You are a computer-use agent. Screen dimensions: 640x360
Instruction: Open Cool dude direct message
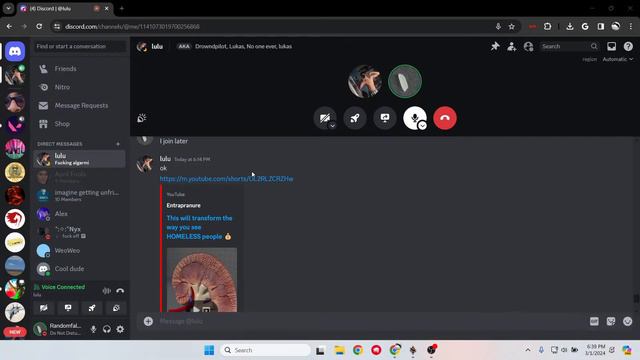pos(79,269)
